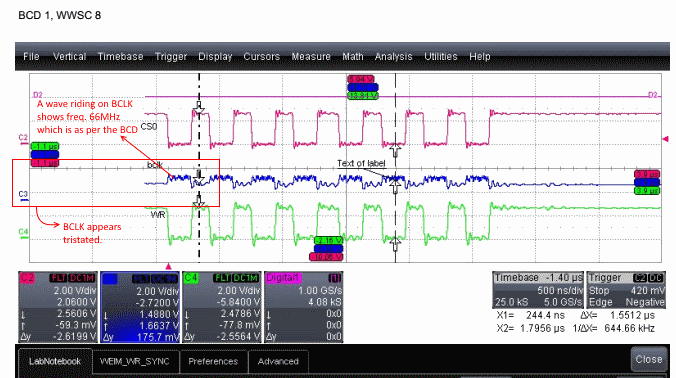676x378 pixels.
Task: Switch to the Preferences tab
Action: pos(213,361)
